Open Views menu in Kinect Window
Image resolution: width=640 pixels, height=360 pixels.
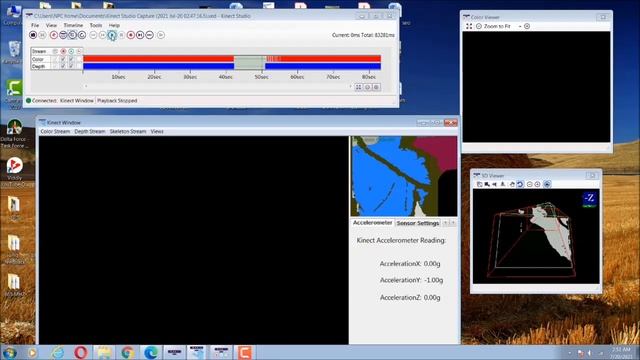(157, 131)
